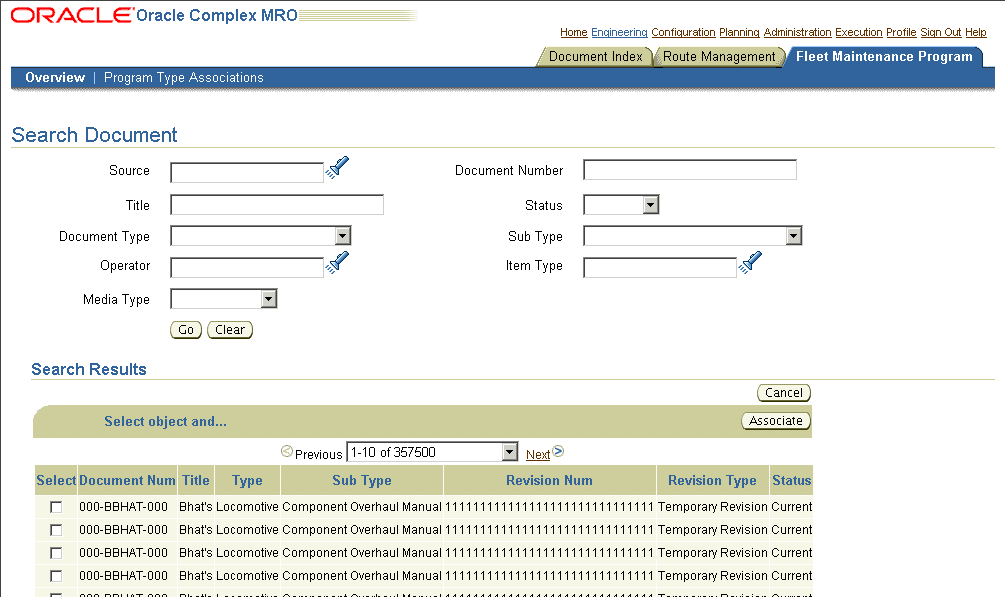This screenshot has width=1005, height=597.
Task: Open the Profile link
Action: tap(901, 32)
